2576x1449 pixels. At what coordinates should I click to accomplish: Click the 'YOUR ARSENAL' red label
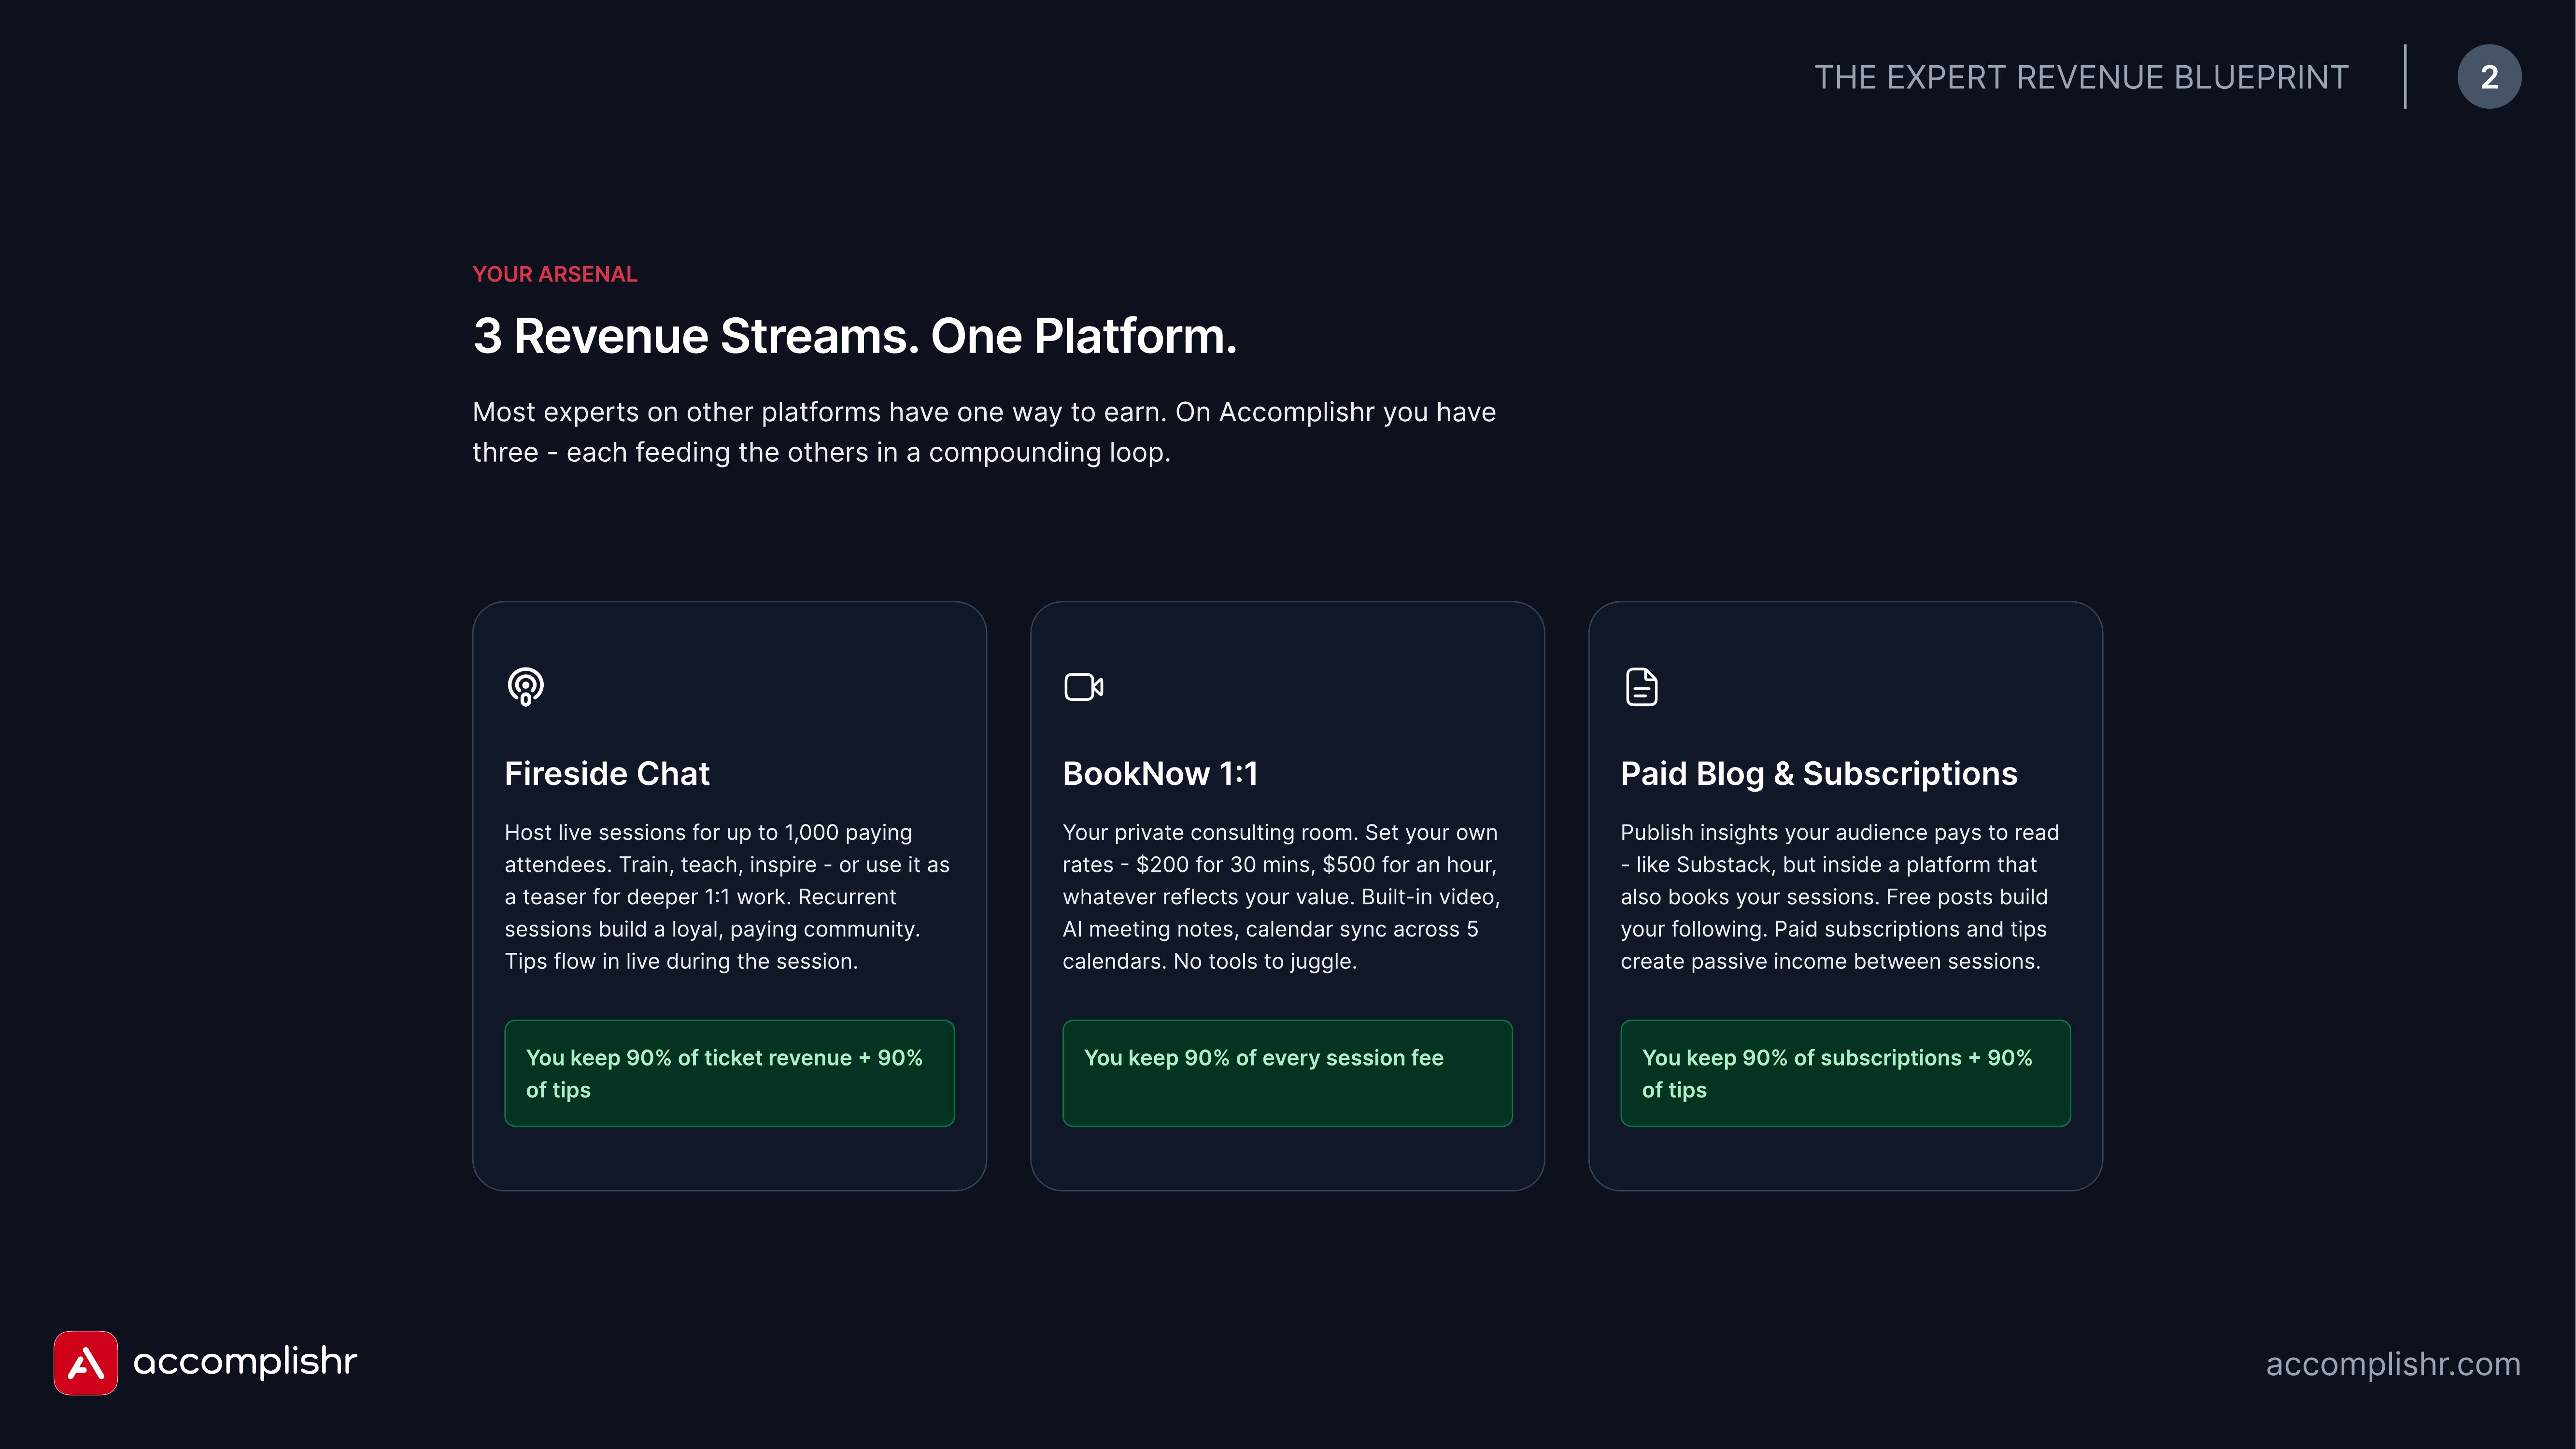(x=554, y=274)
